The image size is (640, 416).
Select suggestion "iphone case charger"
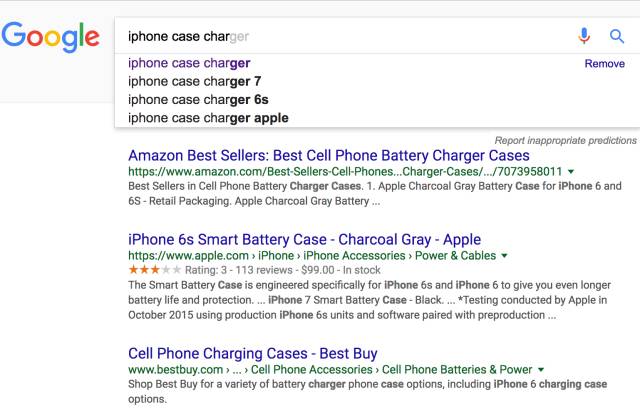pos(189,63)
